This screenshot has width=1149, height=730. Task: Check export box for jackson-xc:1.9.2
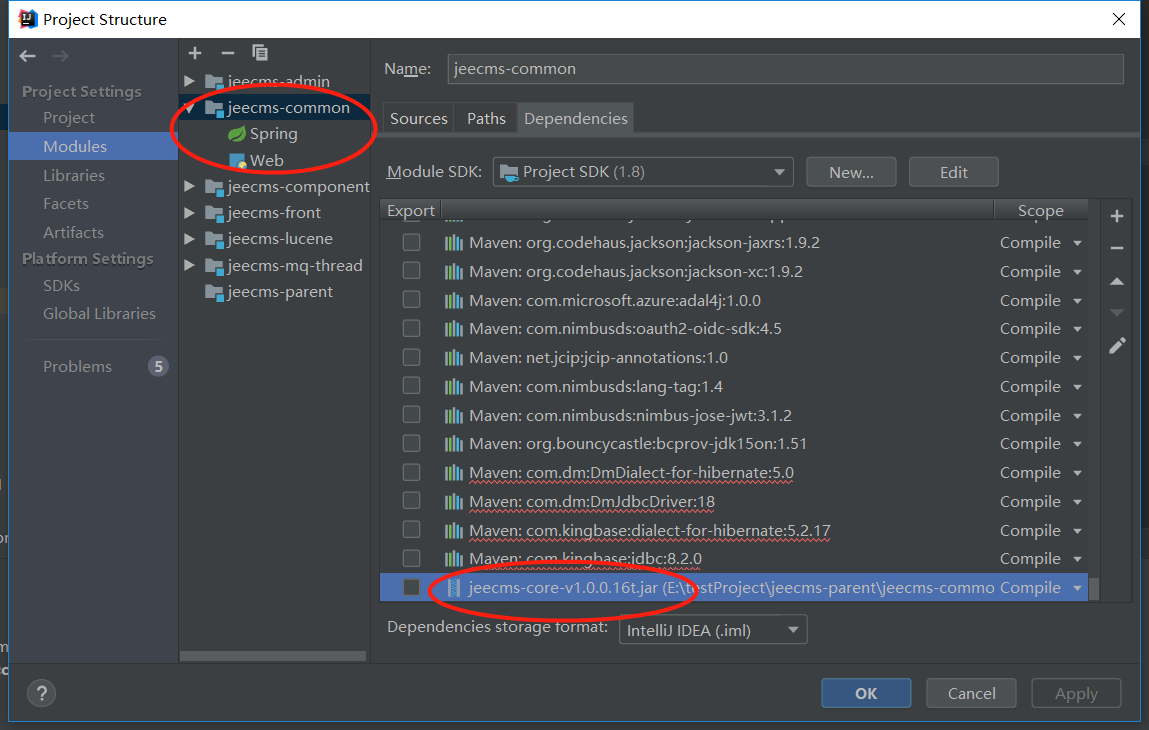click(x=412, y=270)
